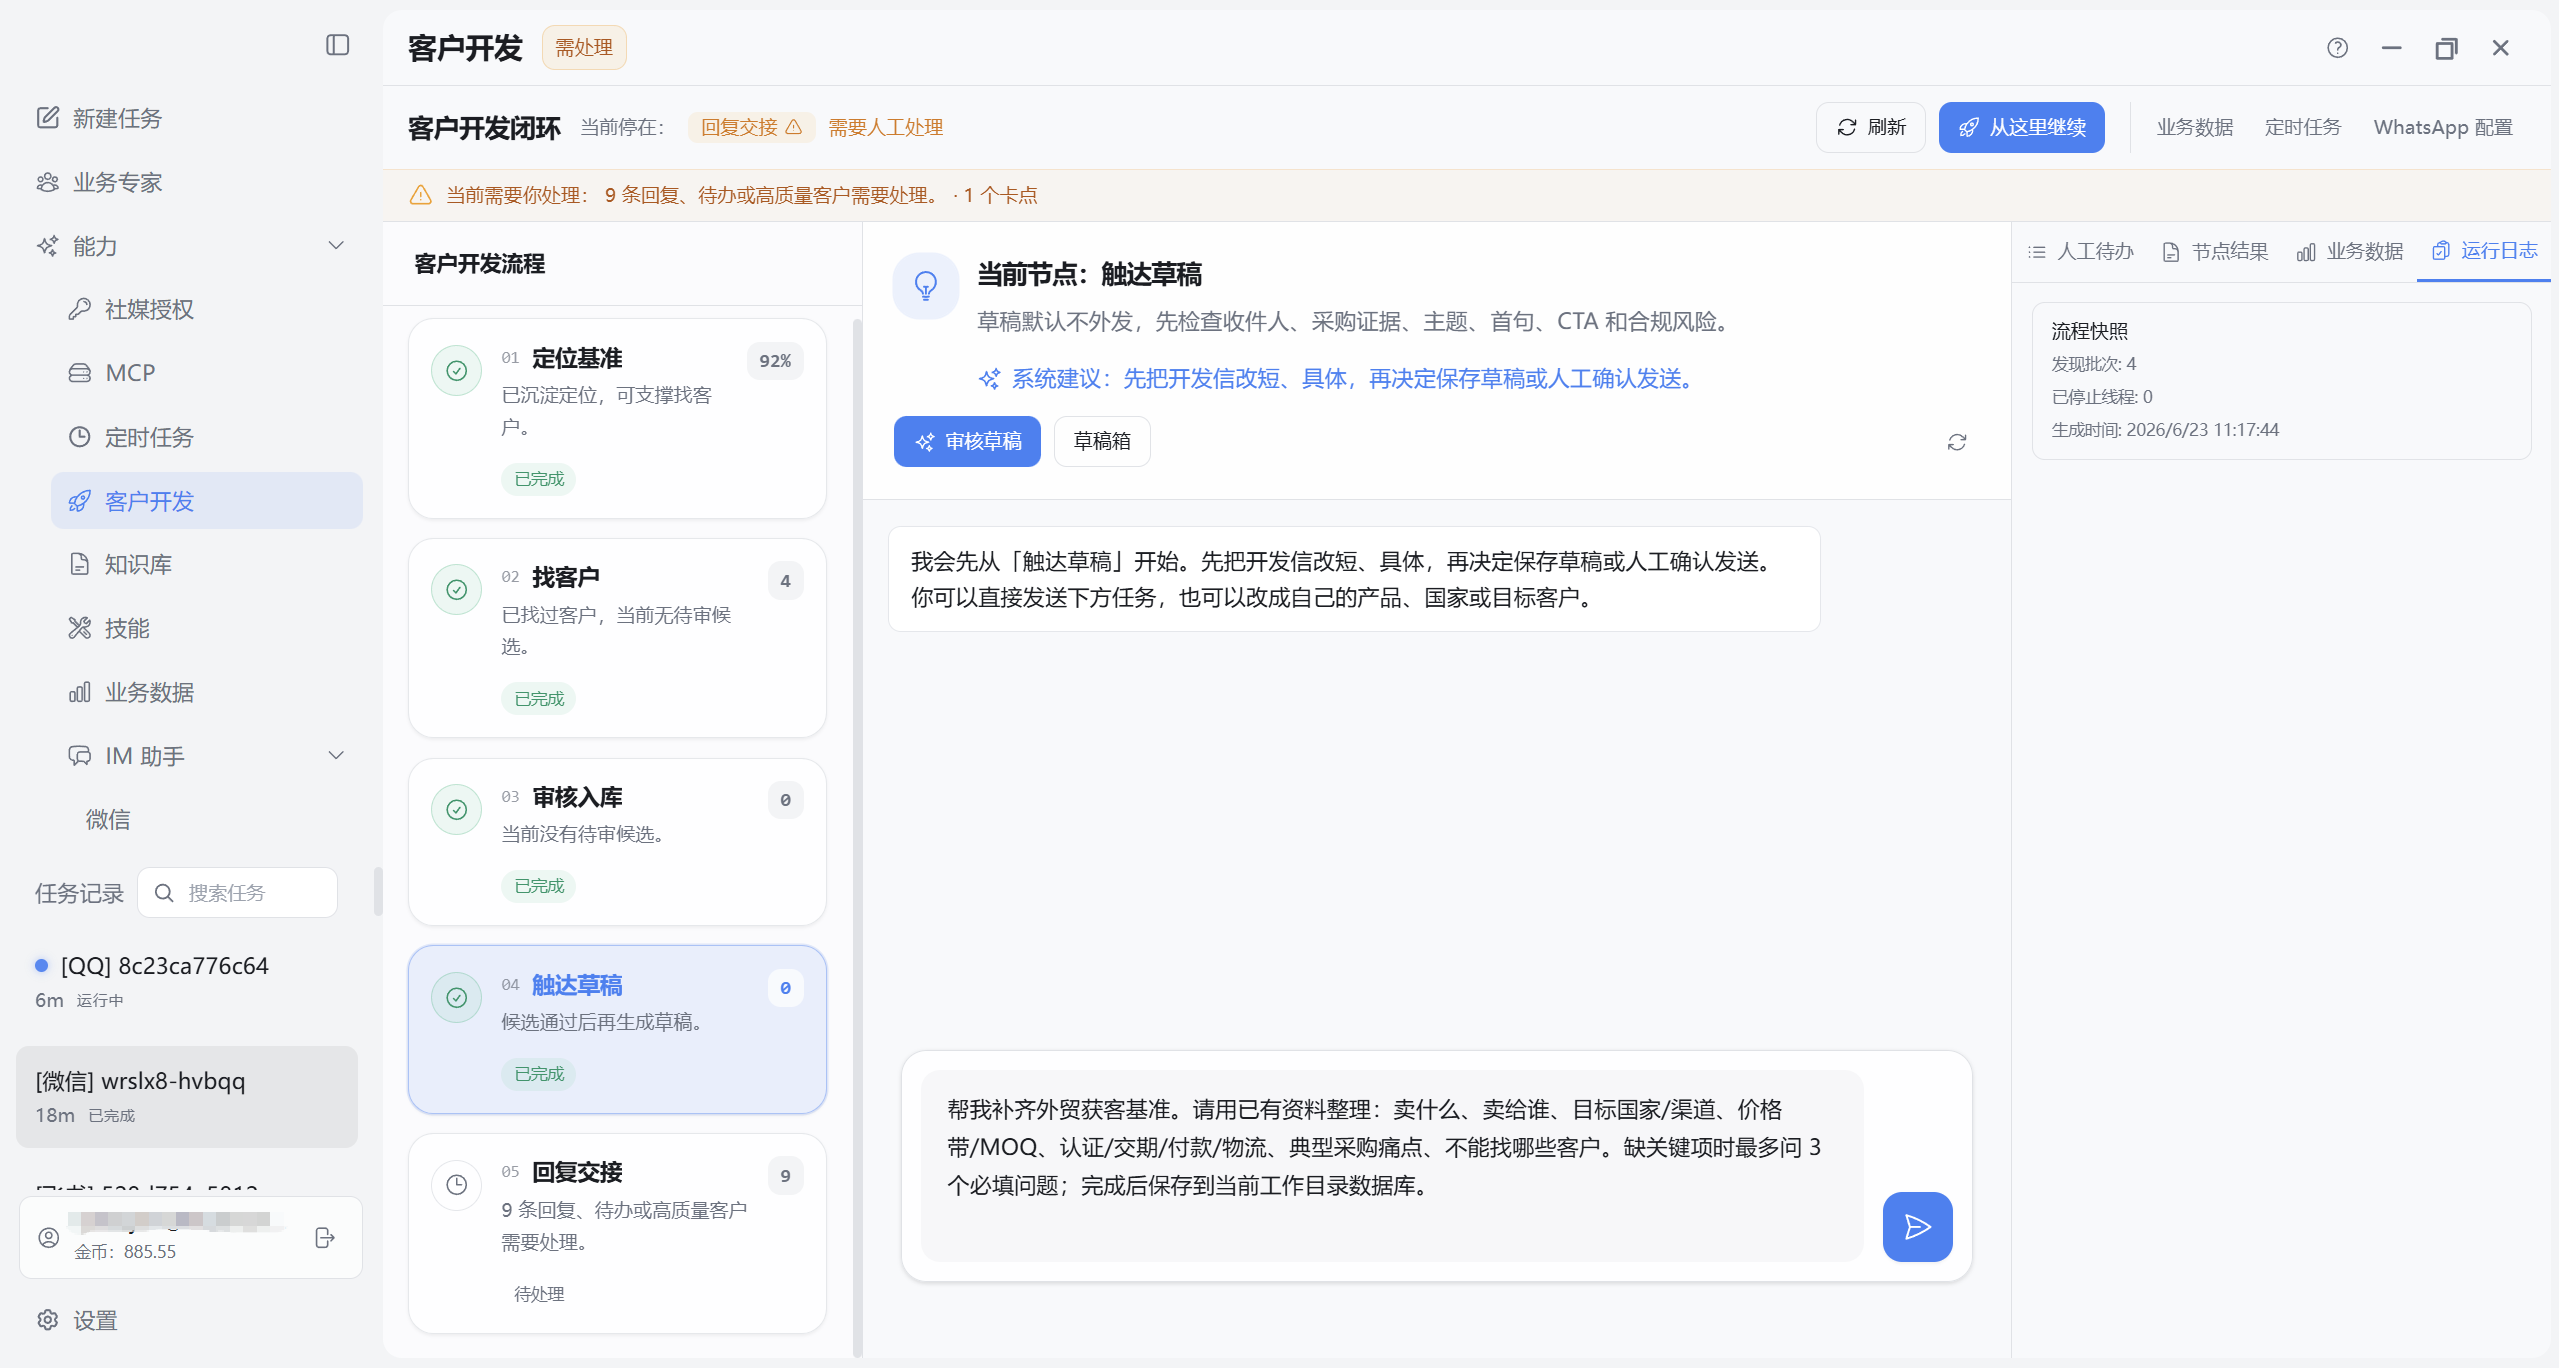Screen dimensions: 2559x1368
Task: Open 业务专家 in the sidebar
Action: pyautogui.click(x=99, y=182)
